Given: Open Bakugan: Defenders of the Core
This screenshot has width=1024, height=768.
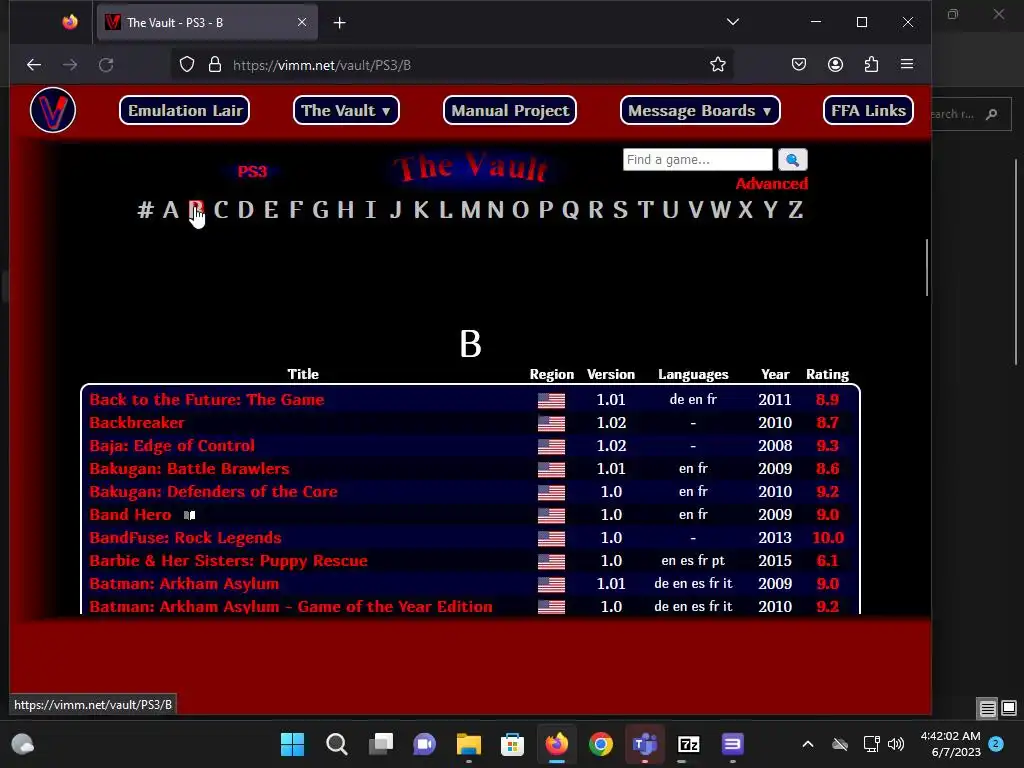Looking at the screenshot, I should tap(214, 492).
